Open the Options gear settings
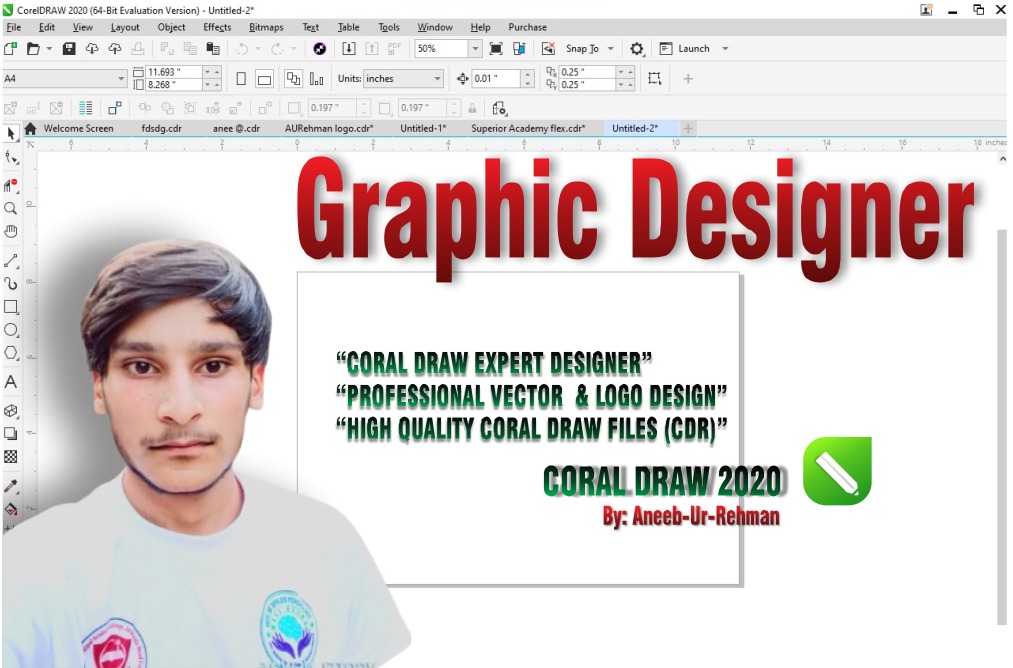This screenshot has height=668, width=1013. tap(637, 48)
